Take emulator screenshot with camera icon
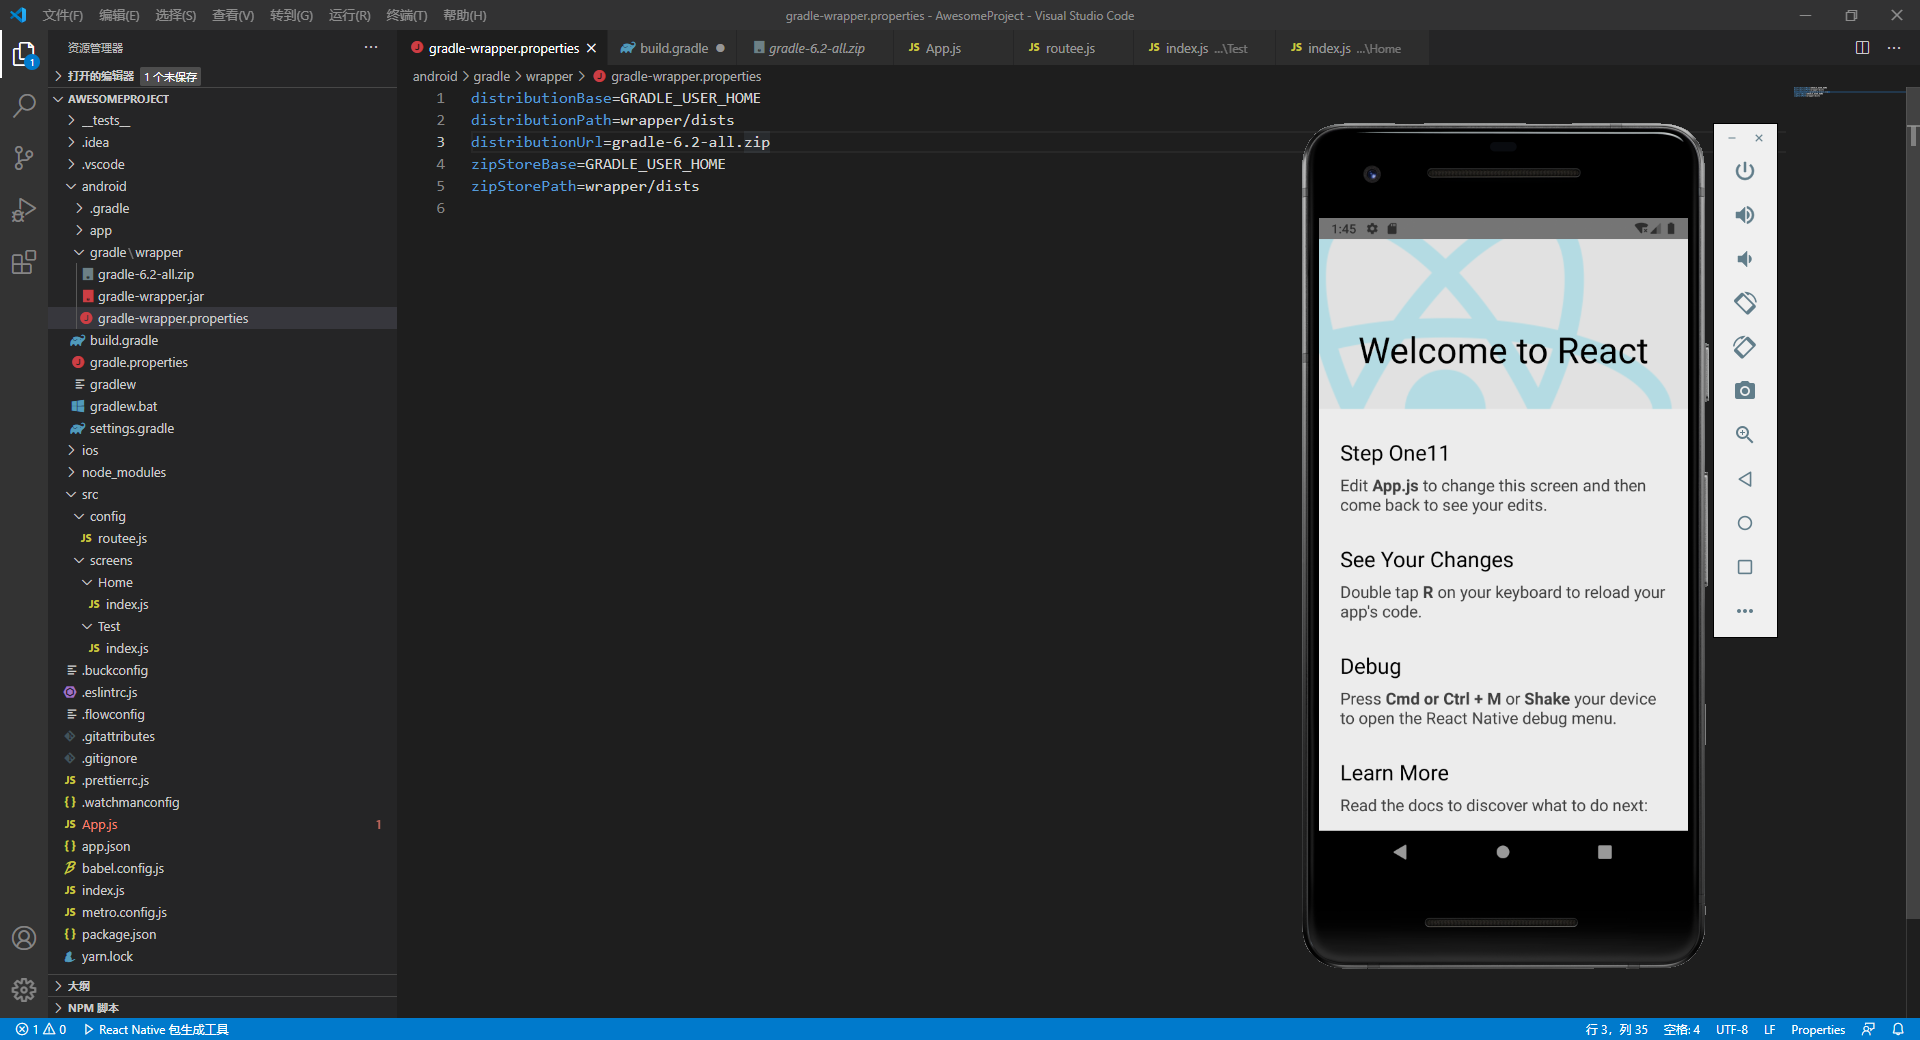This screenshot has height=1040, width=1920. 1745,391
